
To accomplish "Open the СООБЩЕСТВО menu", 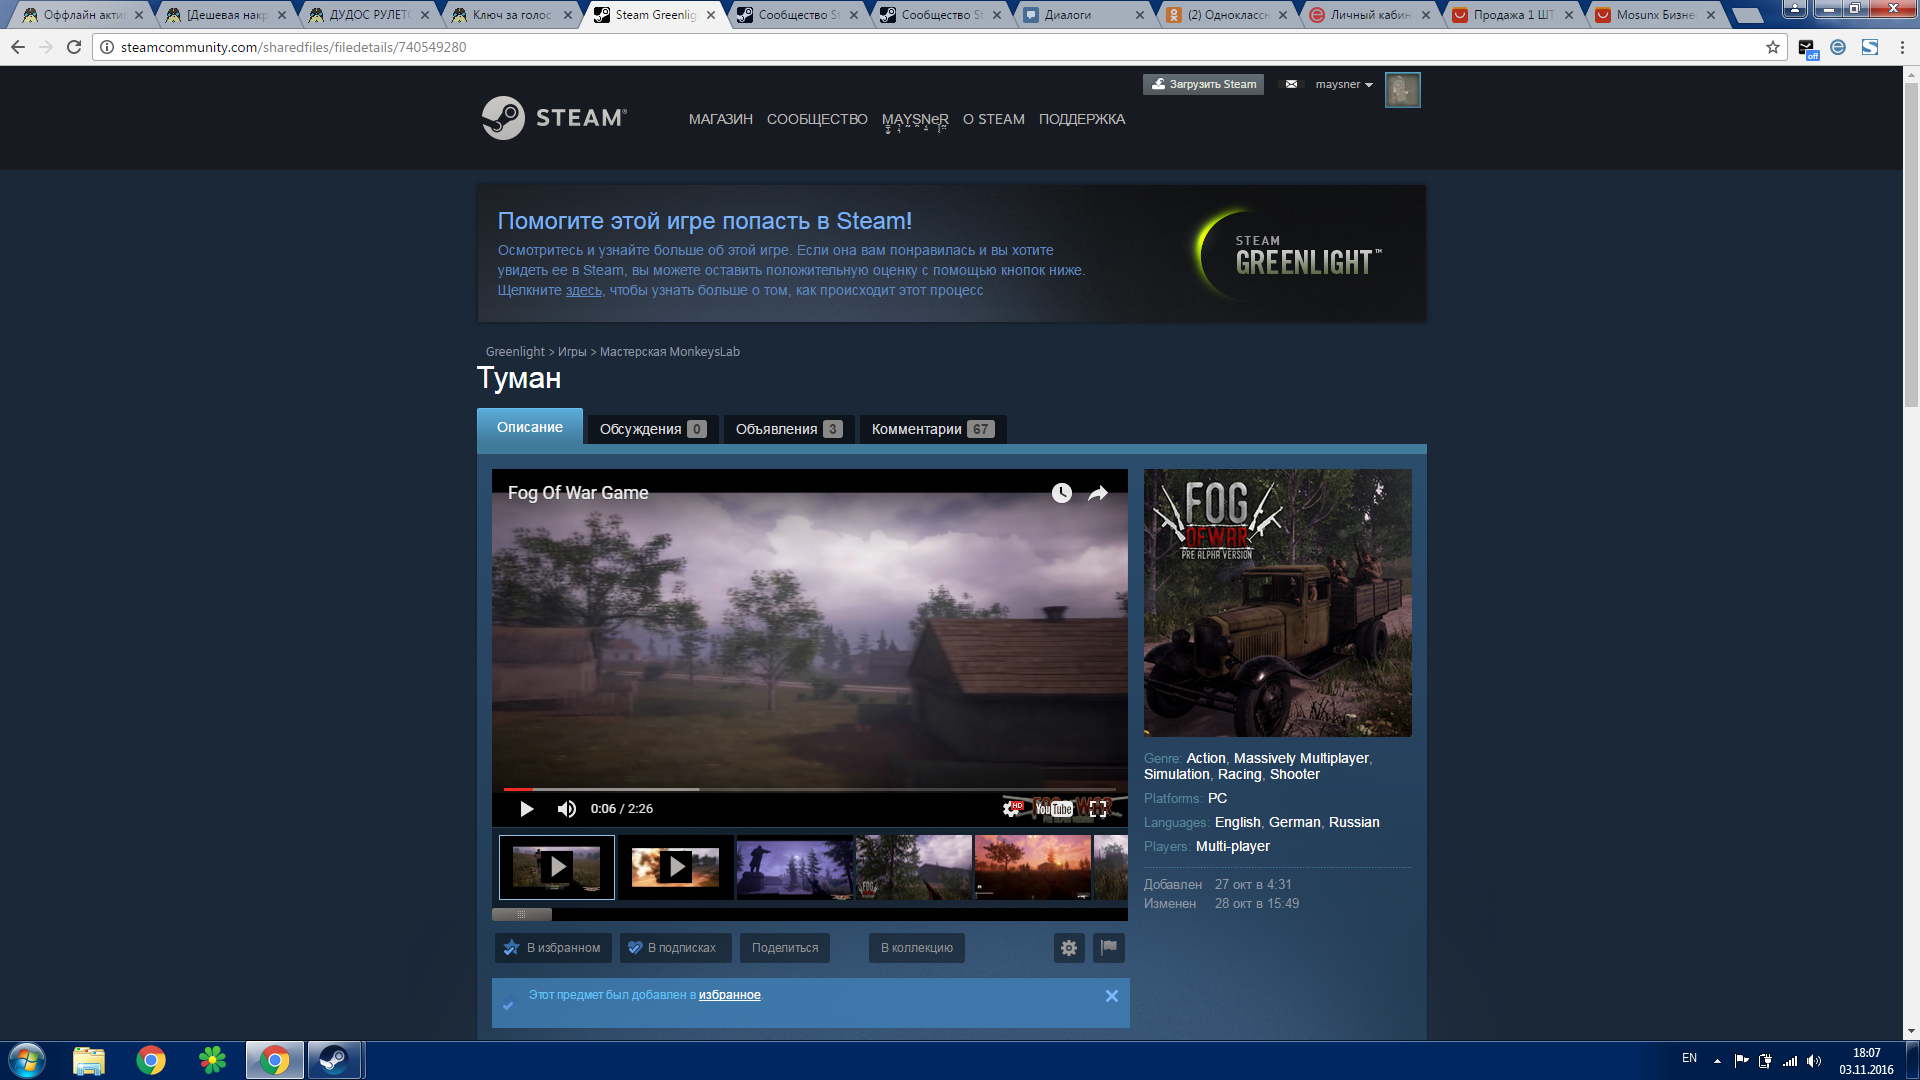I will click(817, 119).
